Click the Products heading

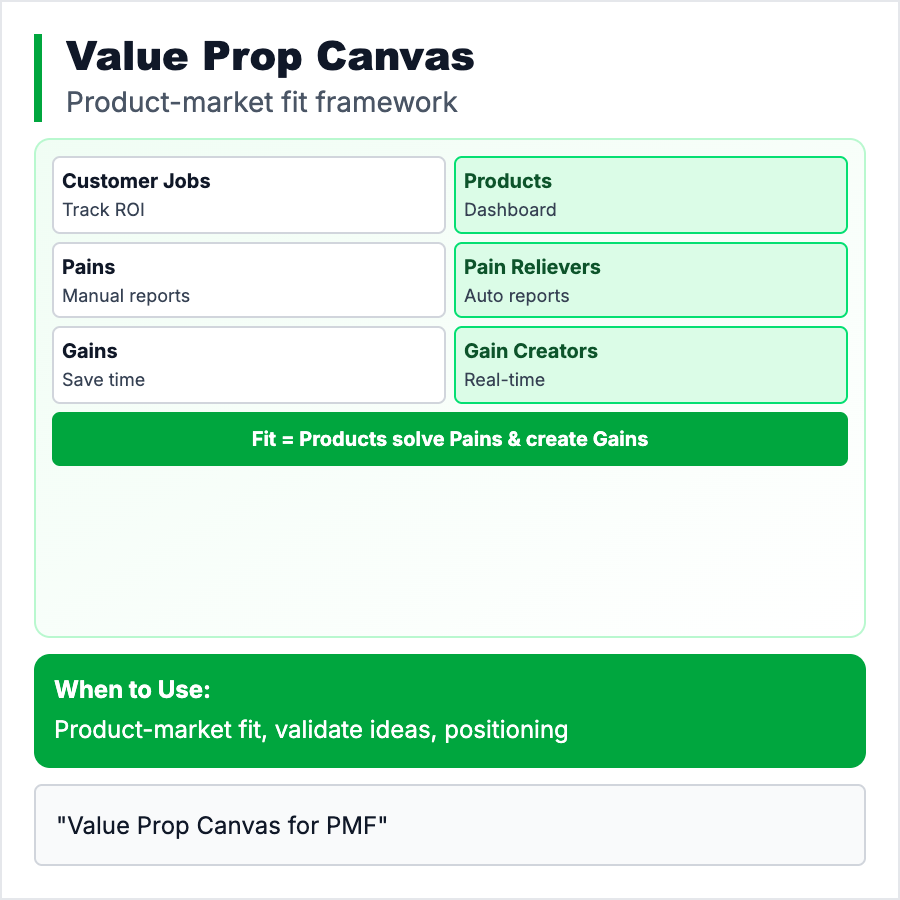(508, 181)
